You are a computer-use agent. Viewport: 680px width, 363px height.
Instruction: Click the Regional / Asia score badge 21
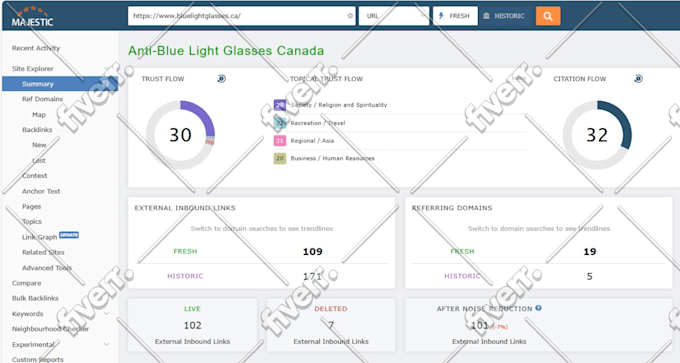[280, 141]
